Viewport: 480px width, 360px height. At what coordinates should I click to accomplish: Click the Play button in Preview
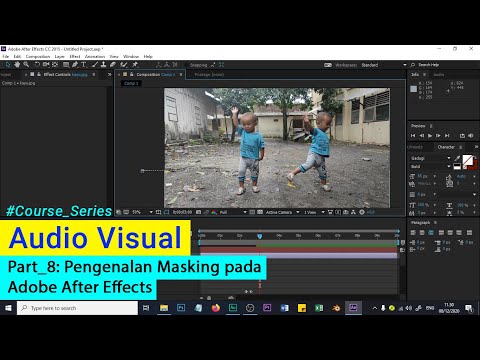tap(430, 135)
